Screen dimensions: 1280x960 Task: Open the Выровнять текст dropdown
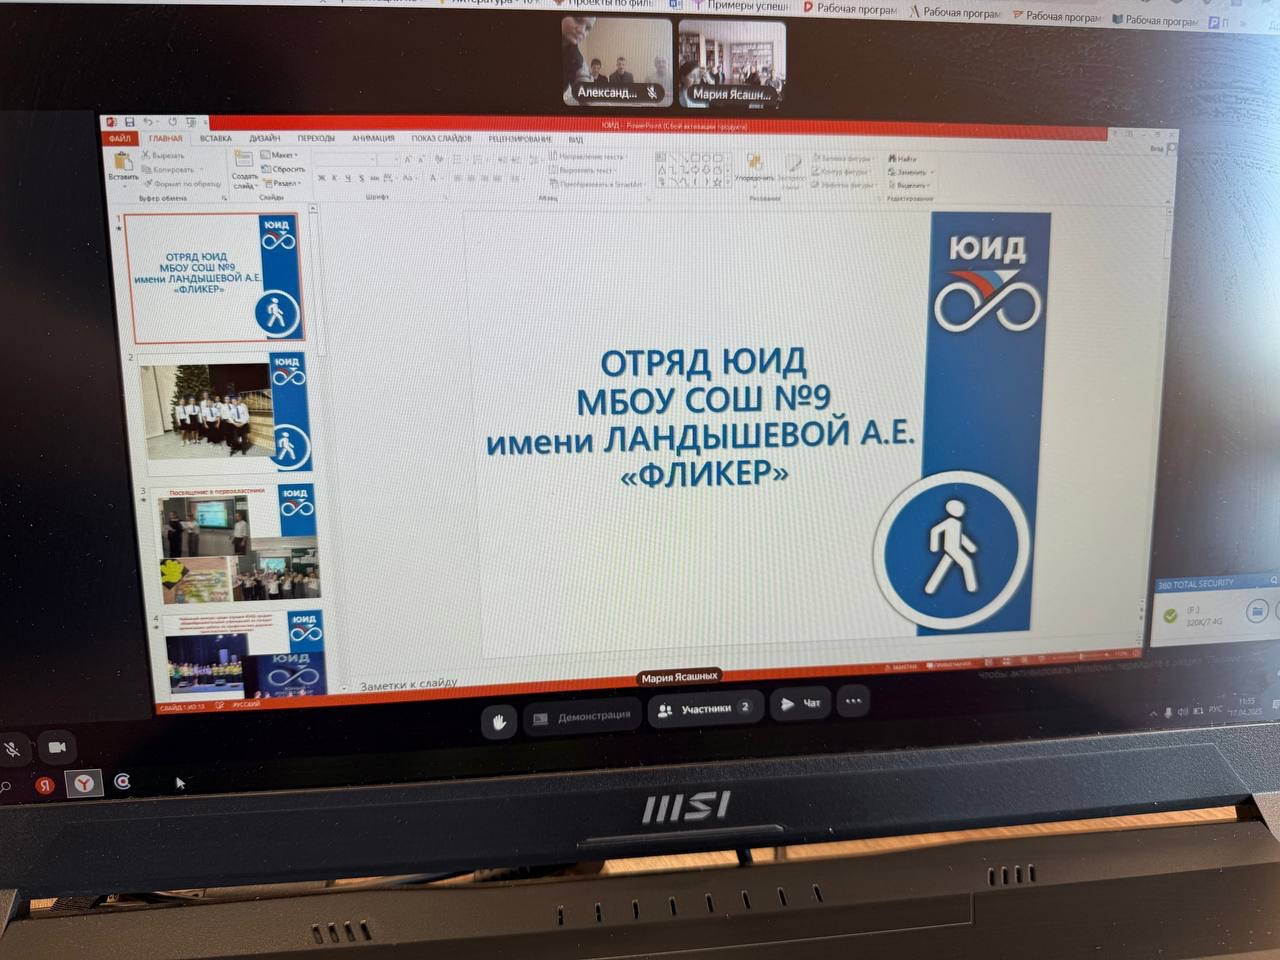point(581,170)
